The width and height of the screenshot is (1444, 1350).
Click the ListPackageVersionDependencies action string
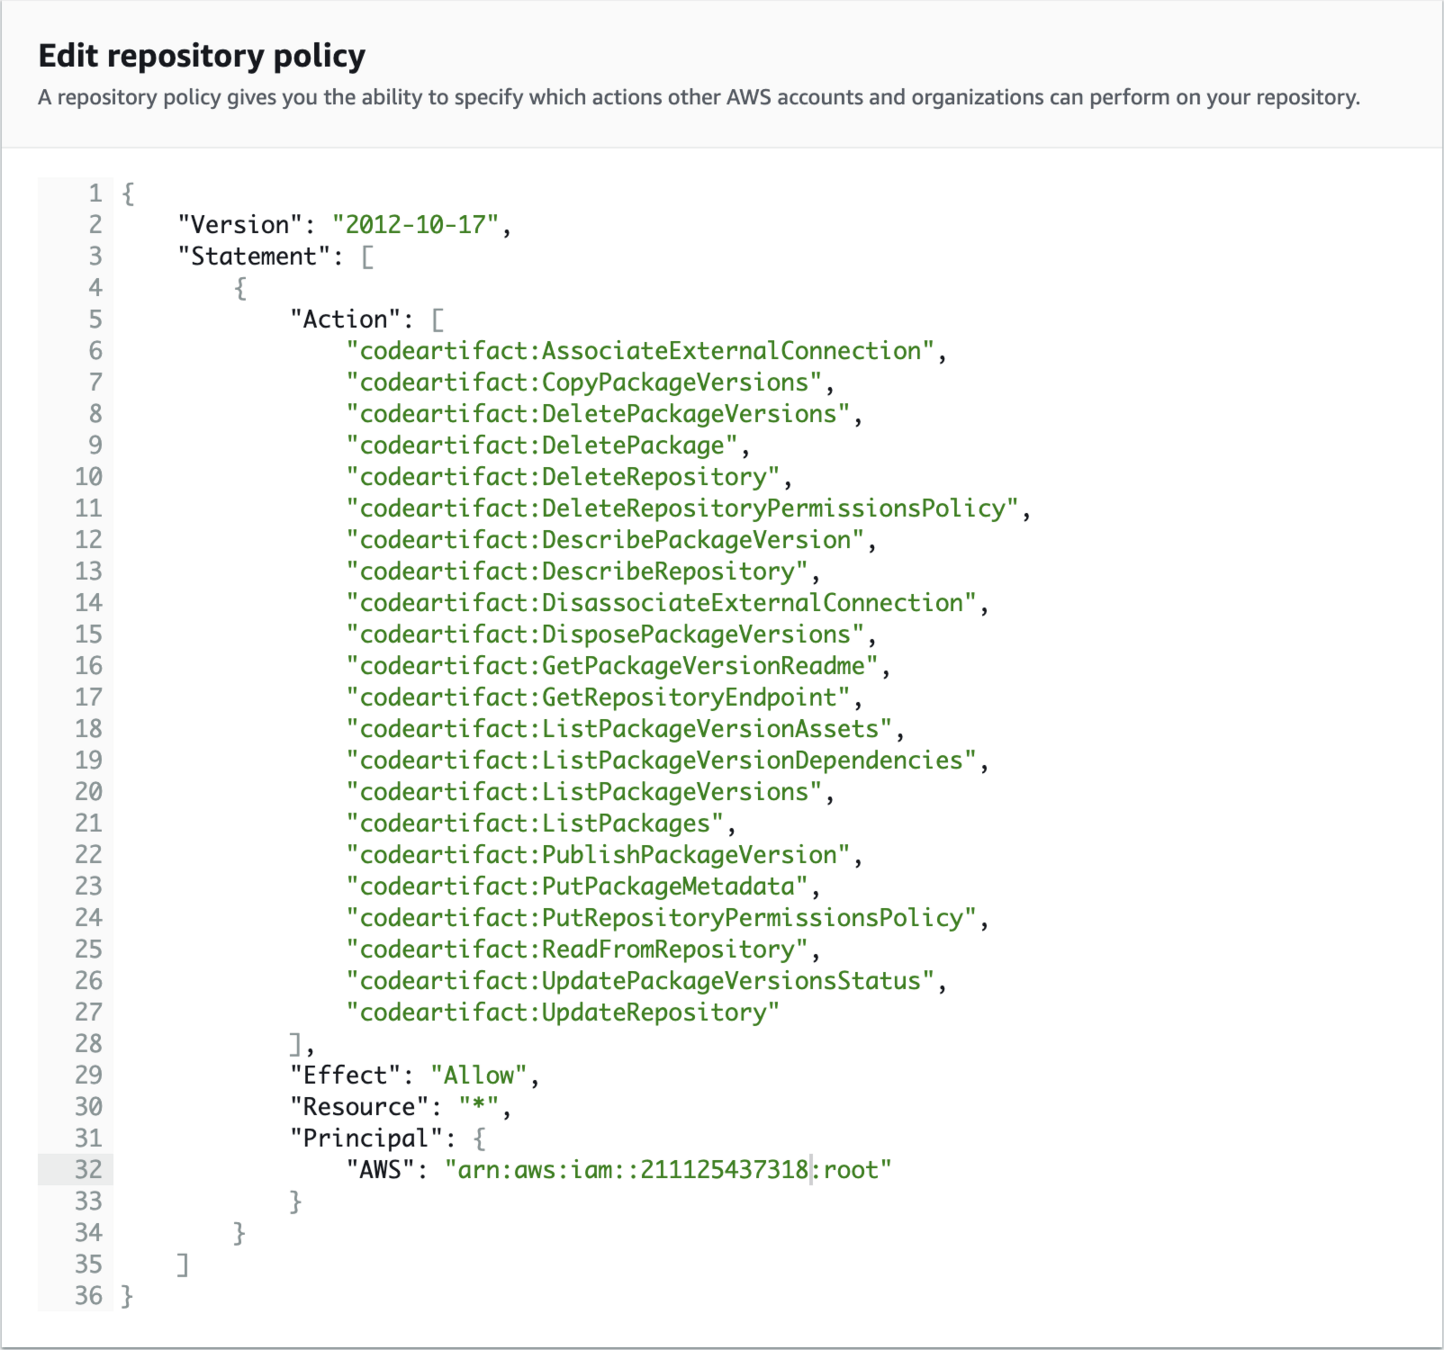click(x=661, y=761)
